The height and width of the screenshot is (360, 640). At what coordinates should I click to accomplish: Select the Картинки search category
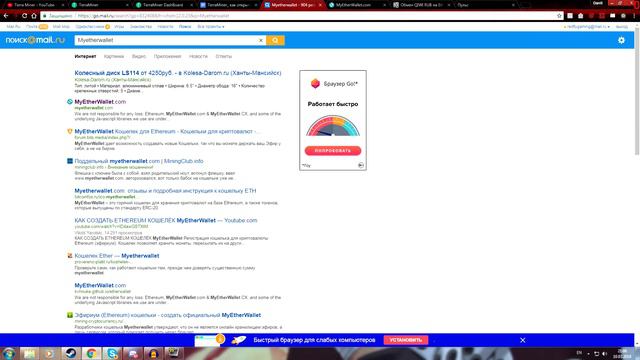coord(114,56)
